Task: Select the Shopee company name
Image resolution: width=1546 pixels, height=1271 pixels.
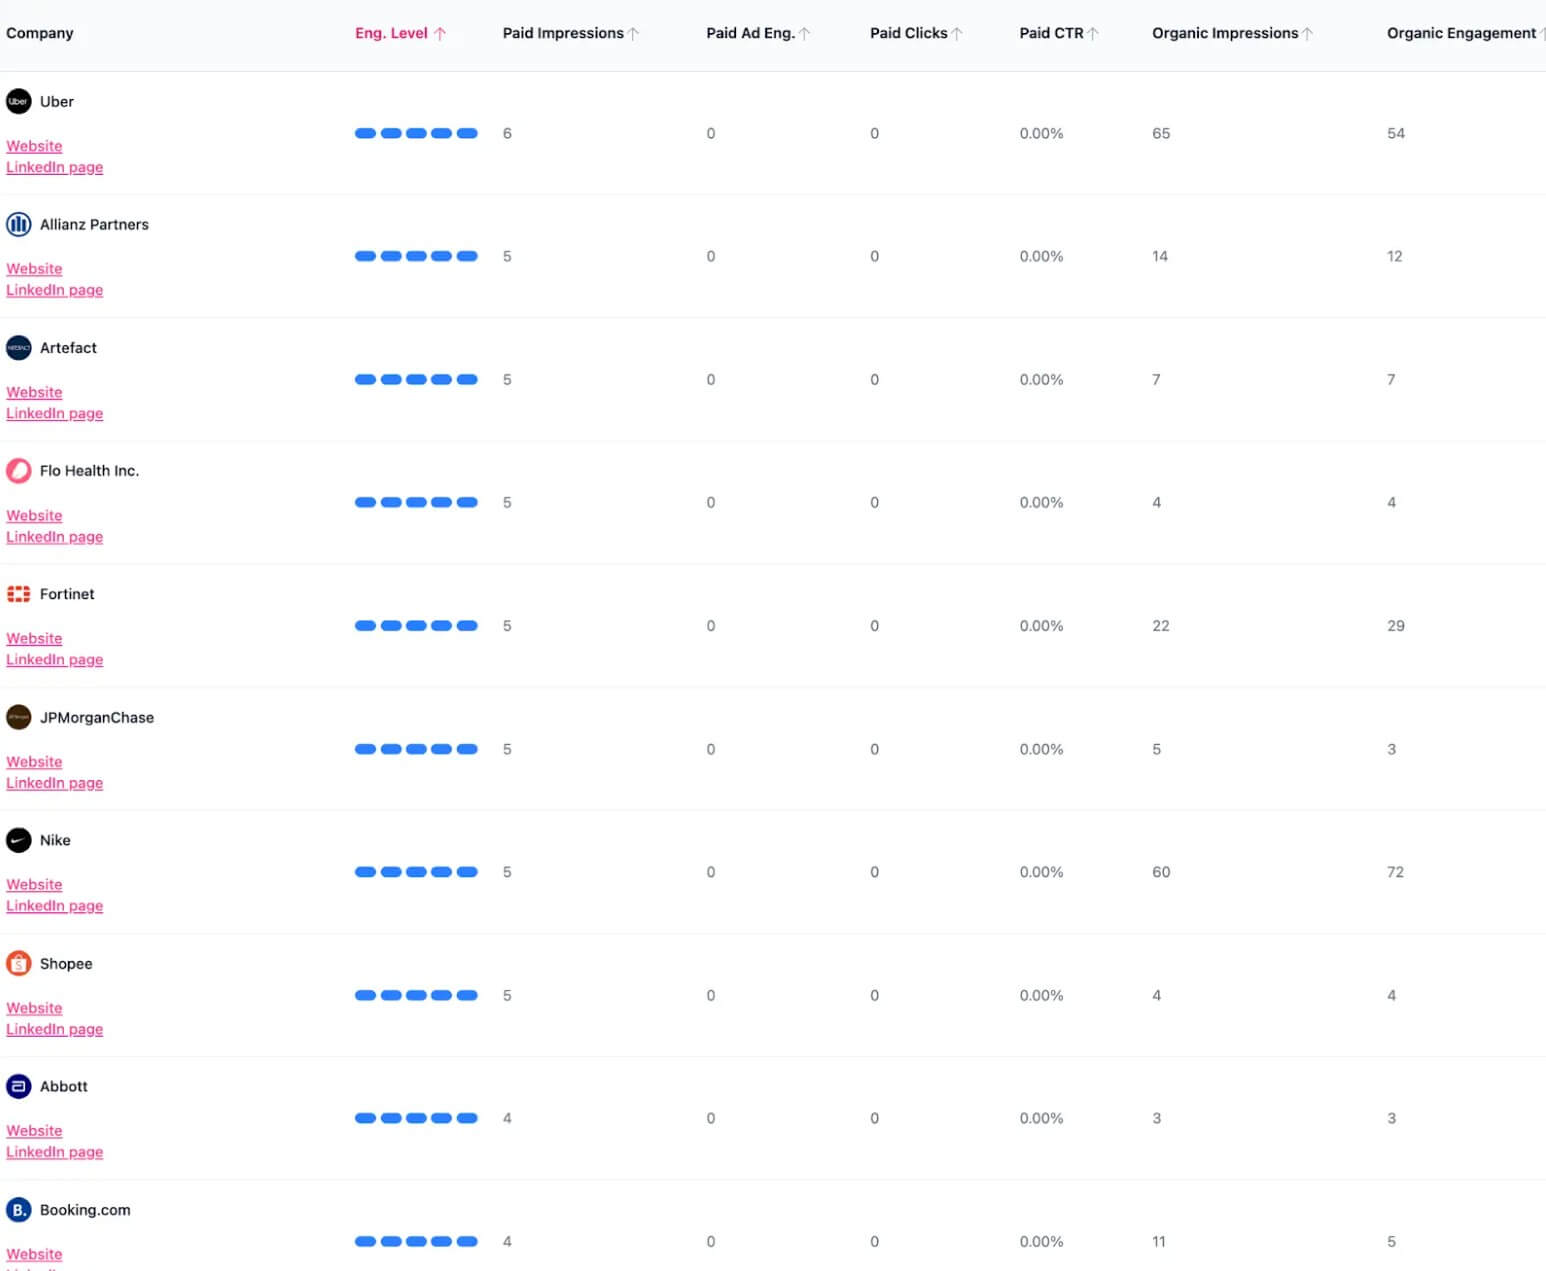Action: 66,963
